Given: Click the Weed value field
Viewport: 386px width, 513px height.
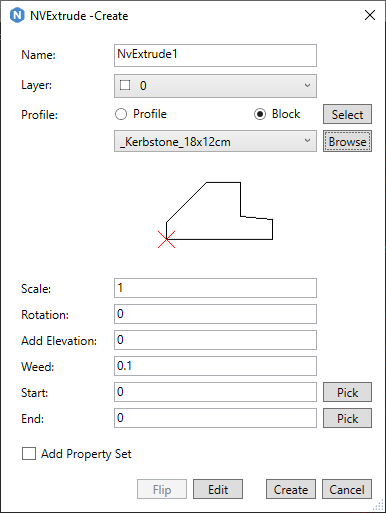Looking at the screenshot, I should click(x=215, y=366).
